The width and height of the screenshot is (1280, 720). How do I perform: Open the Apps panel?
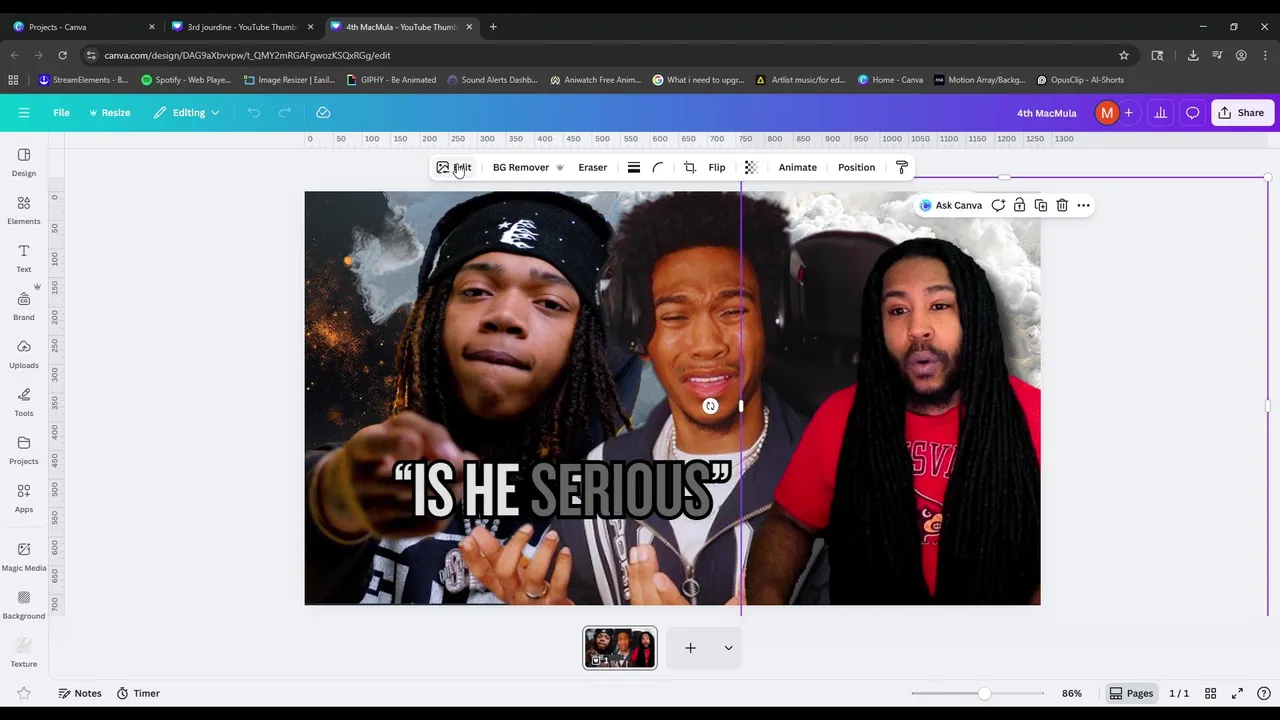[24, 498]
